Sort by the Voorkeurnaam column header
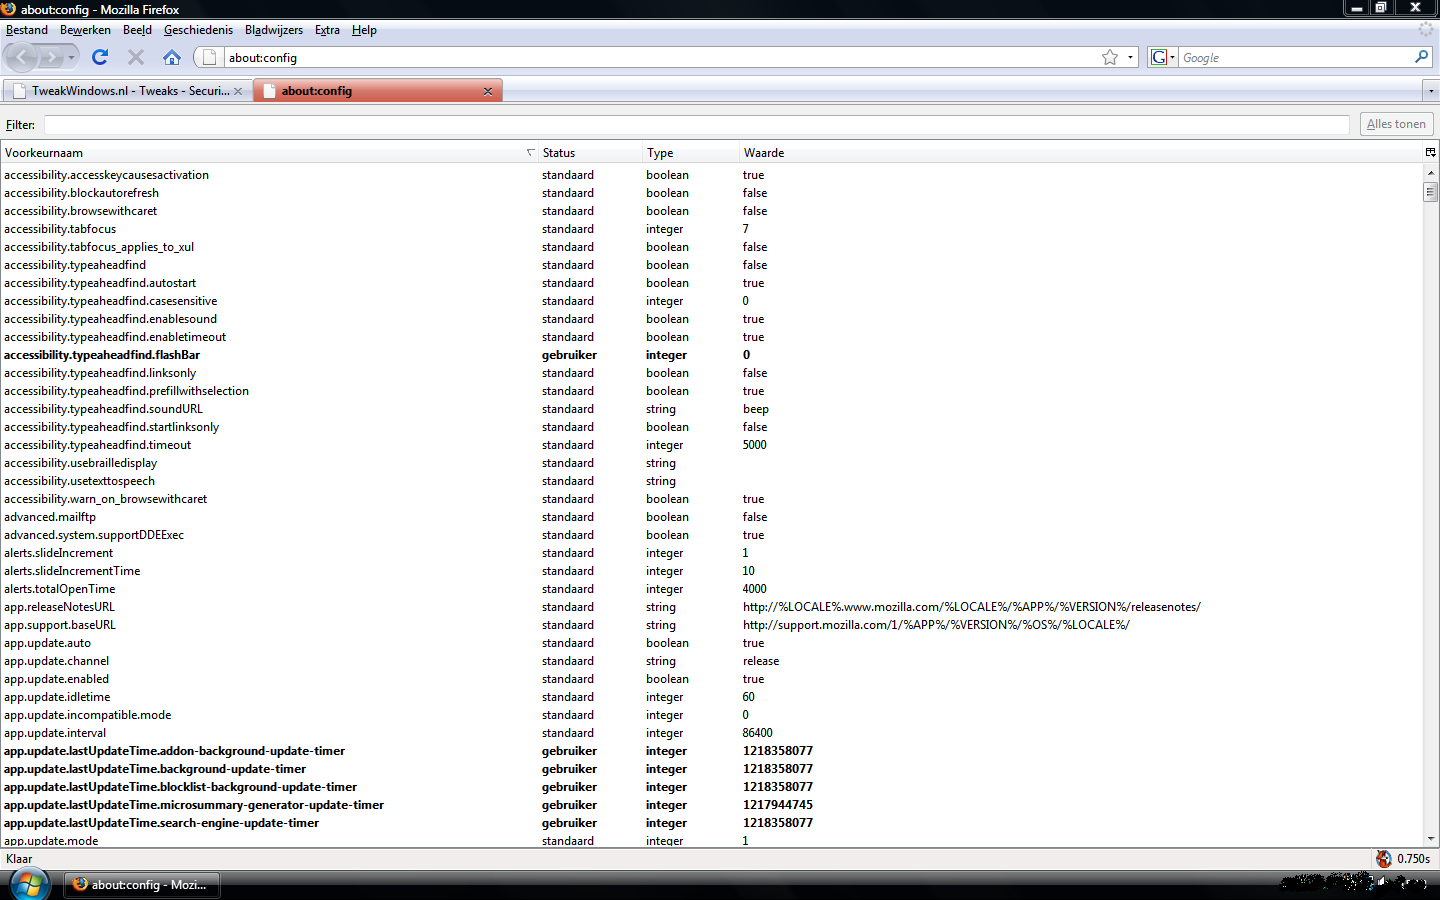The height and width of the screenshot is (900, 1440). [269, 153]
